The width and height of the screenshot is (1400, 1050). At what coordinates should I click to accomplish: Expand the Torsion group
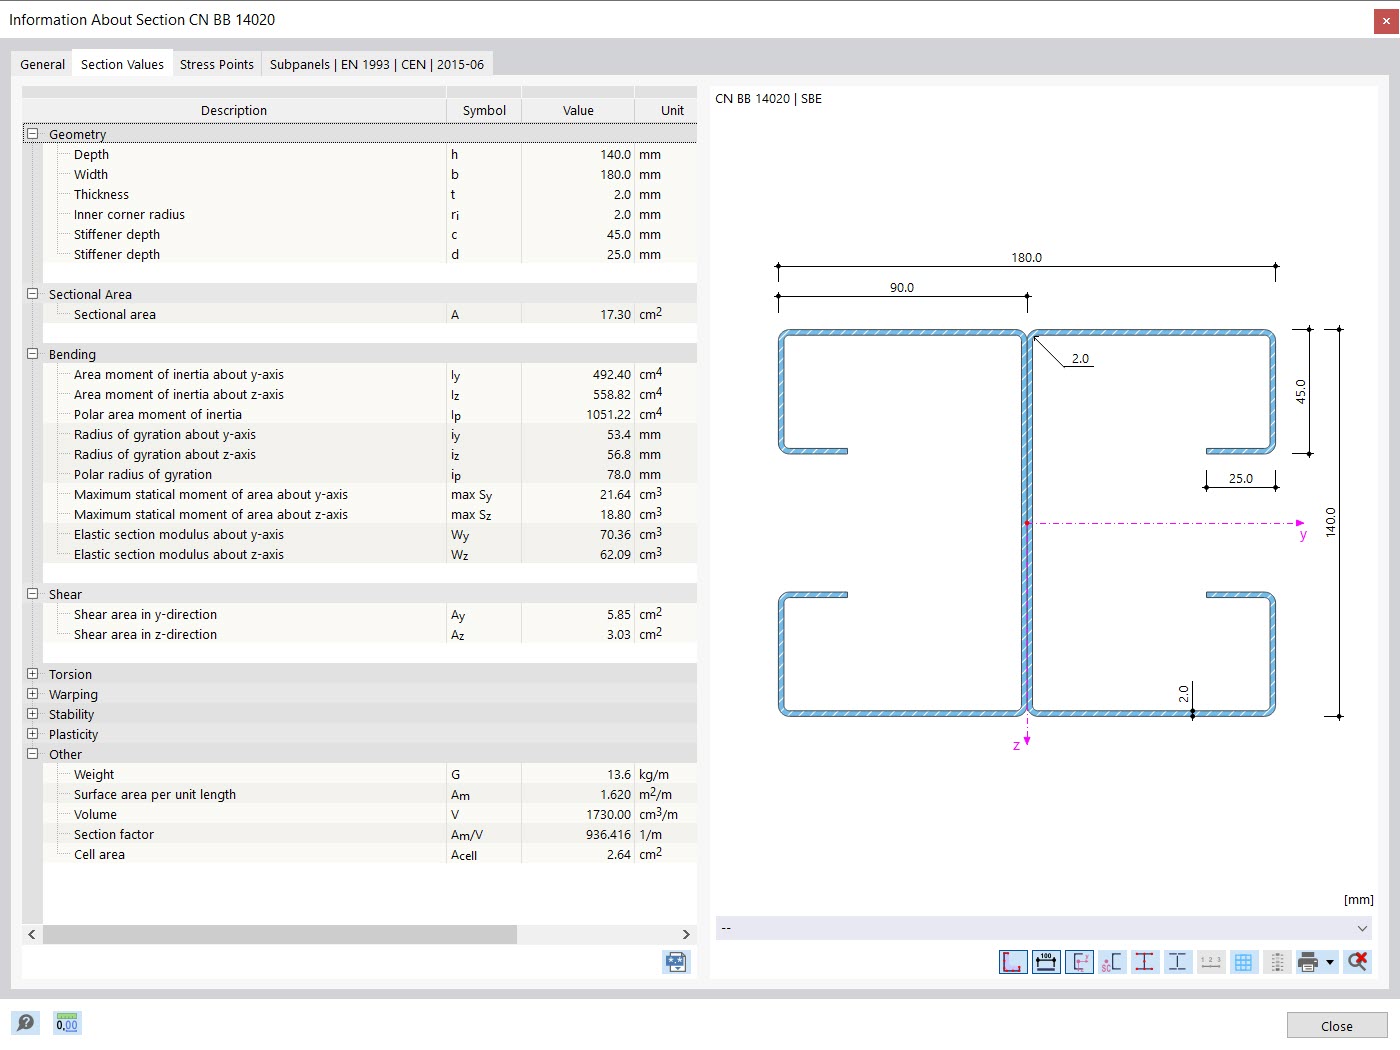point(32,674)
